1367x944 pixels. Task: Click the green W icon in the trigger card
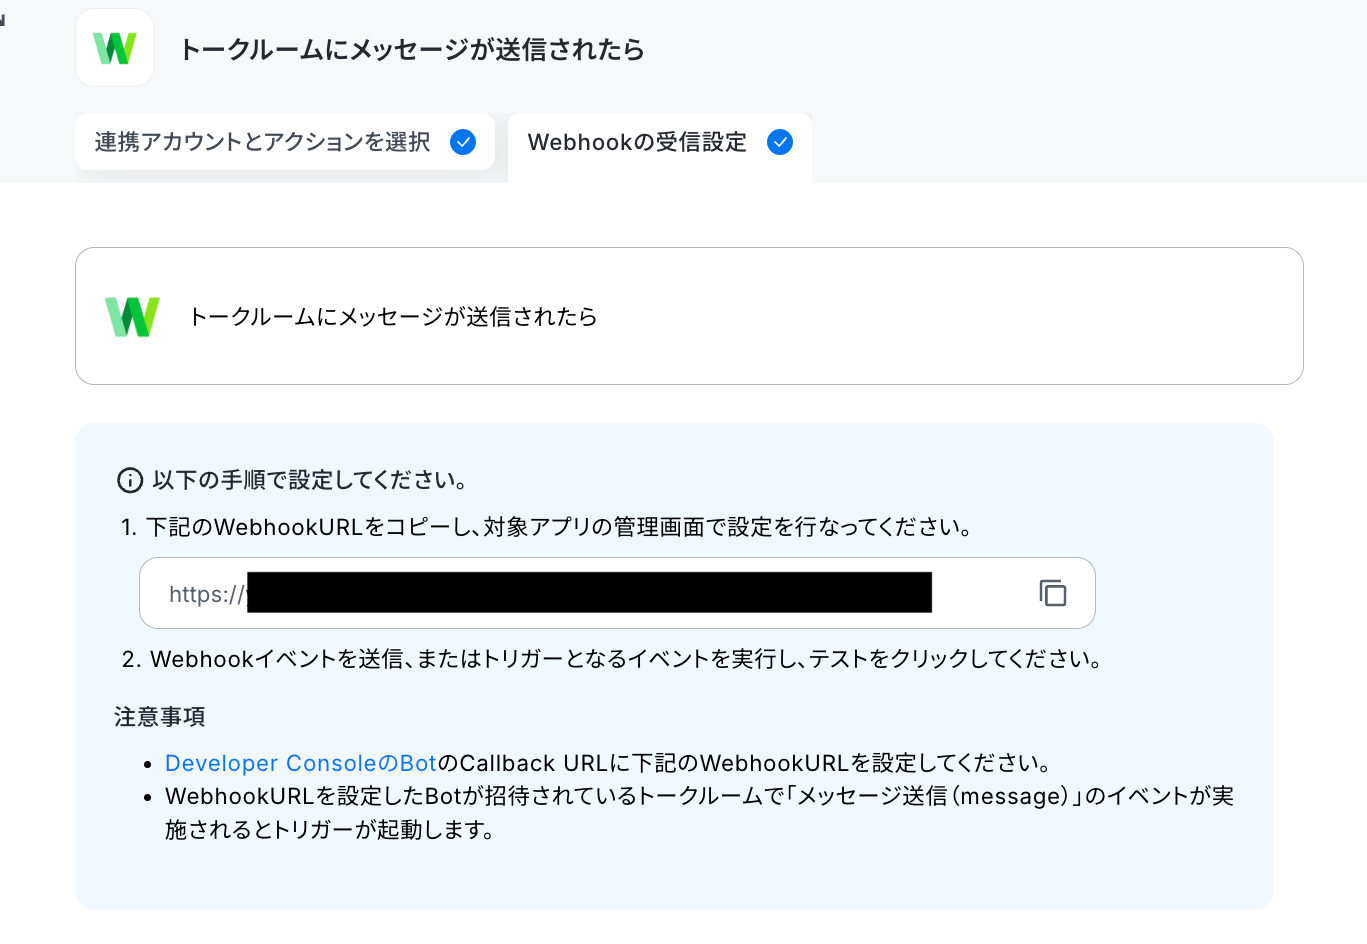[x=133, y=317]
